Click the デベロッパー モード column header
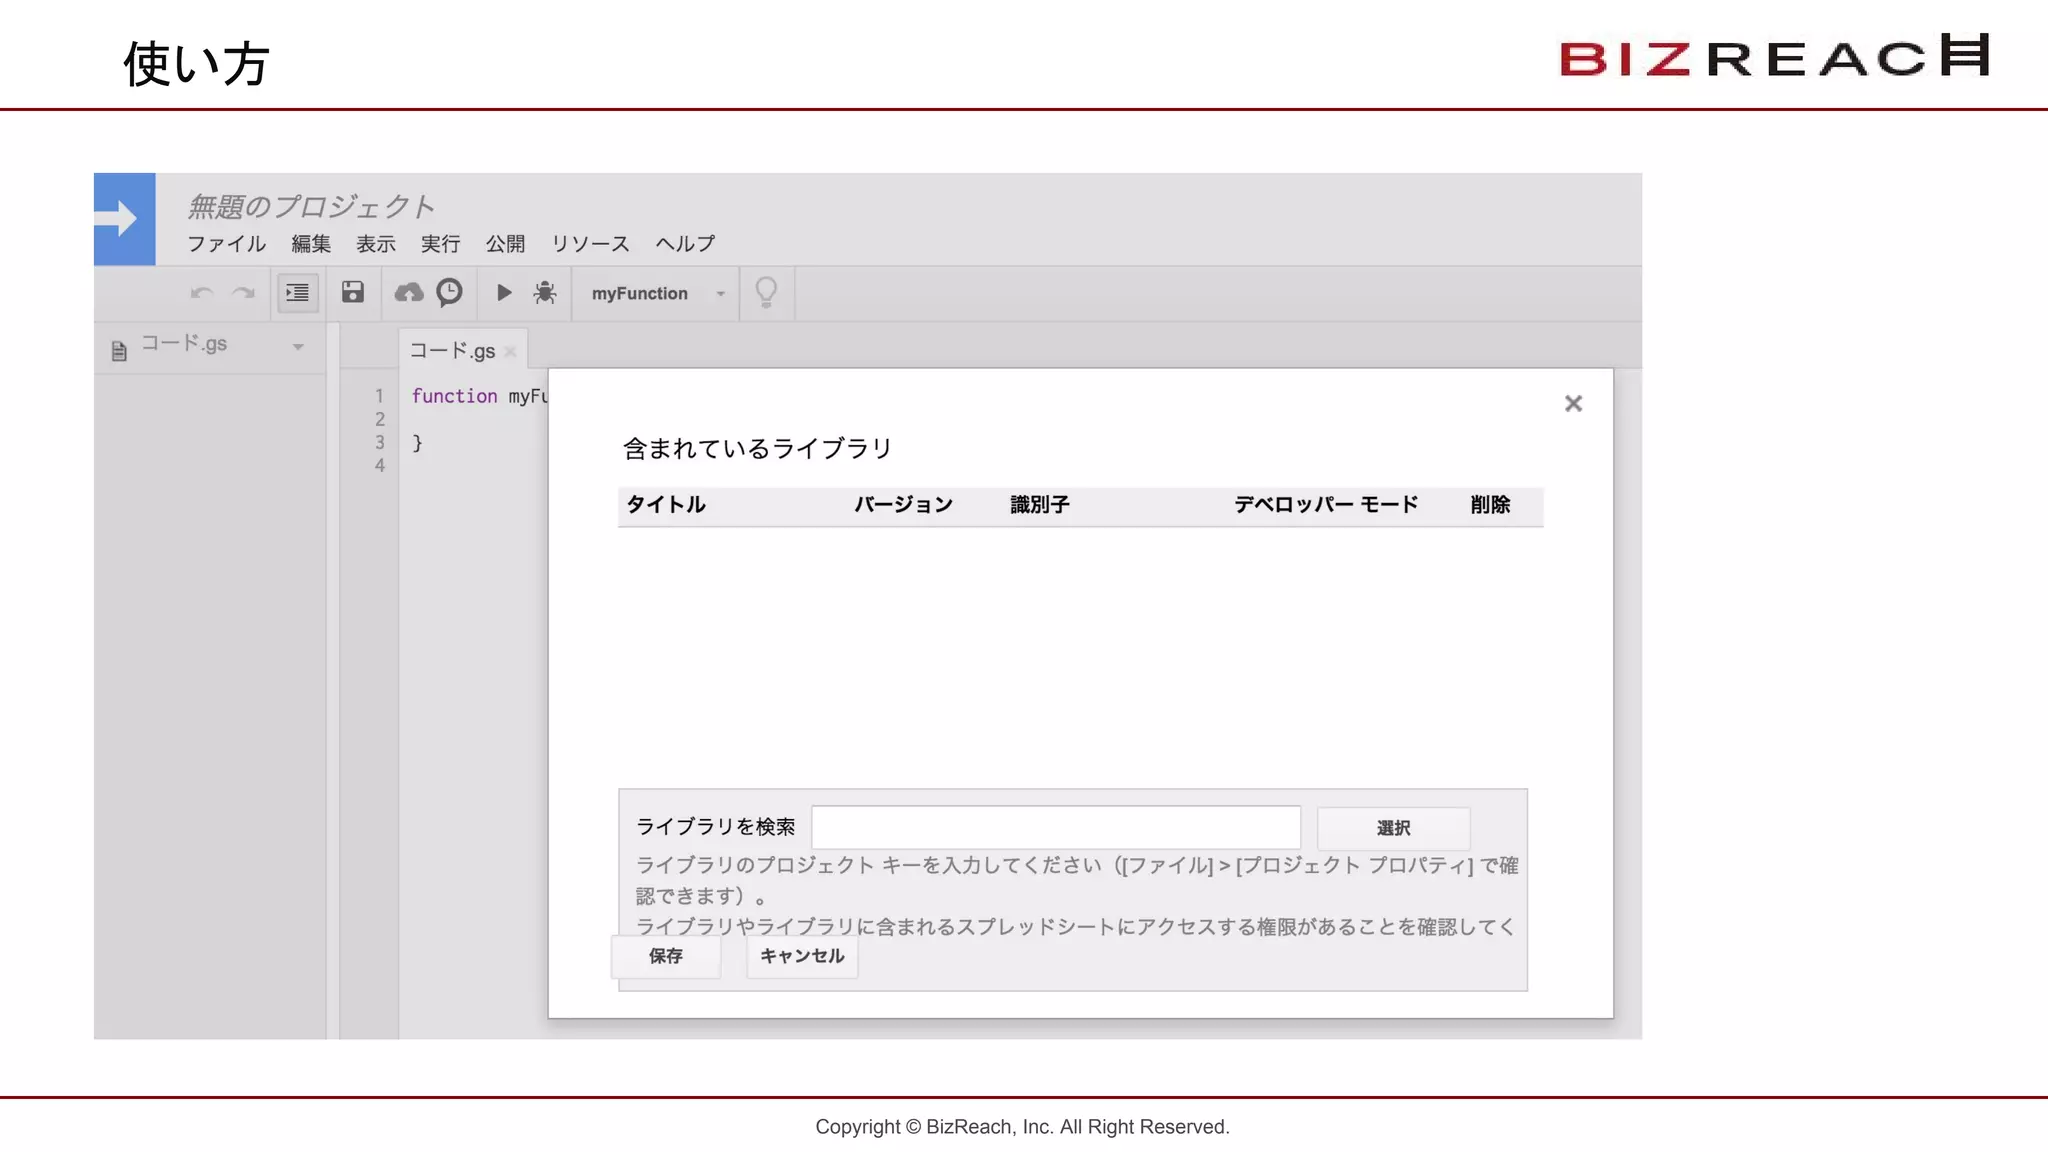The height and width of the screenshot is (1152, 2048). (1326, 504)
